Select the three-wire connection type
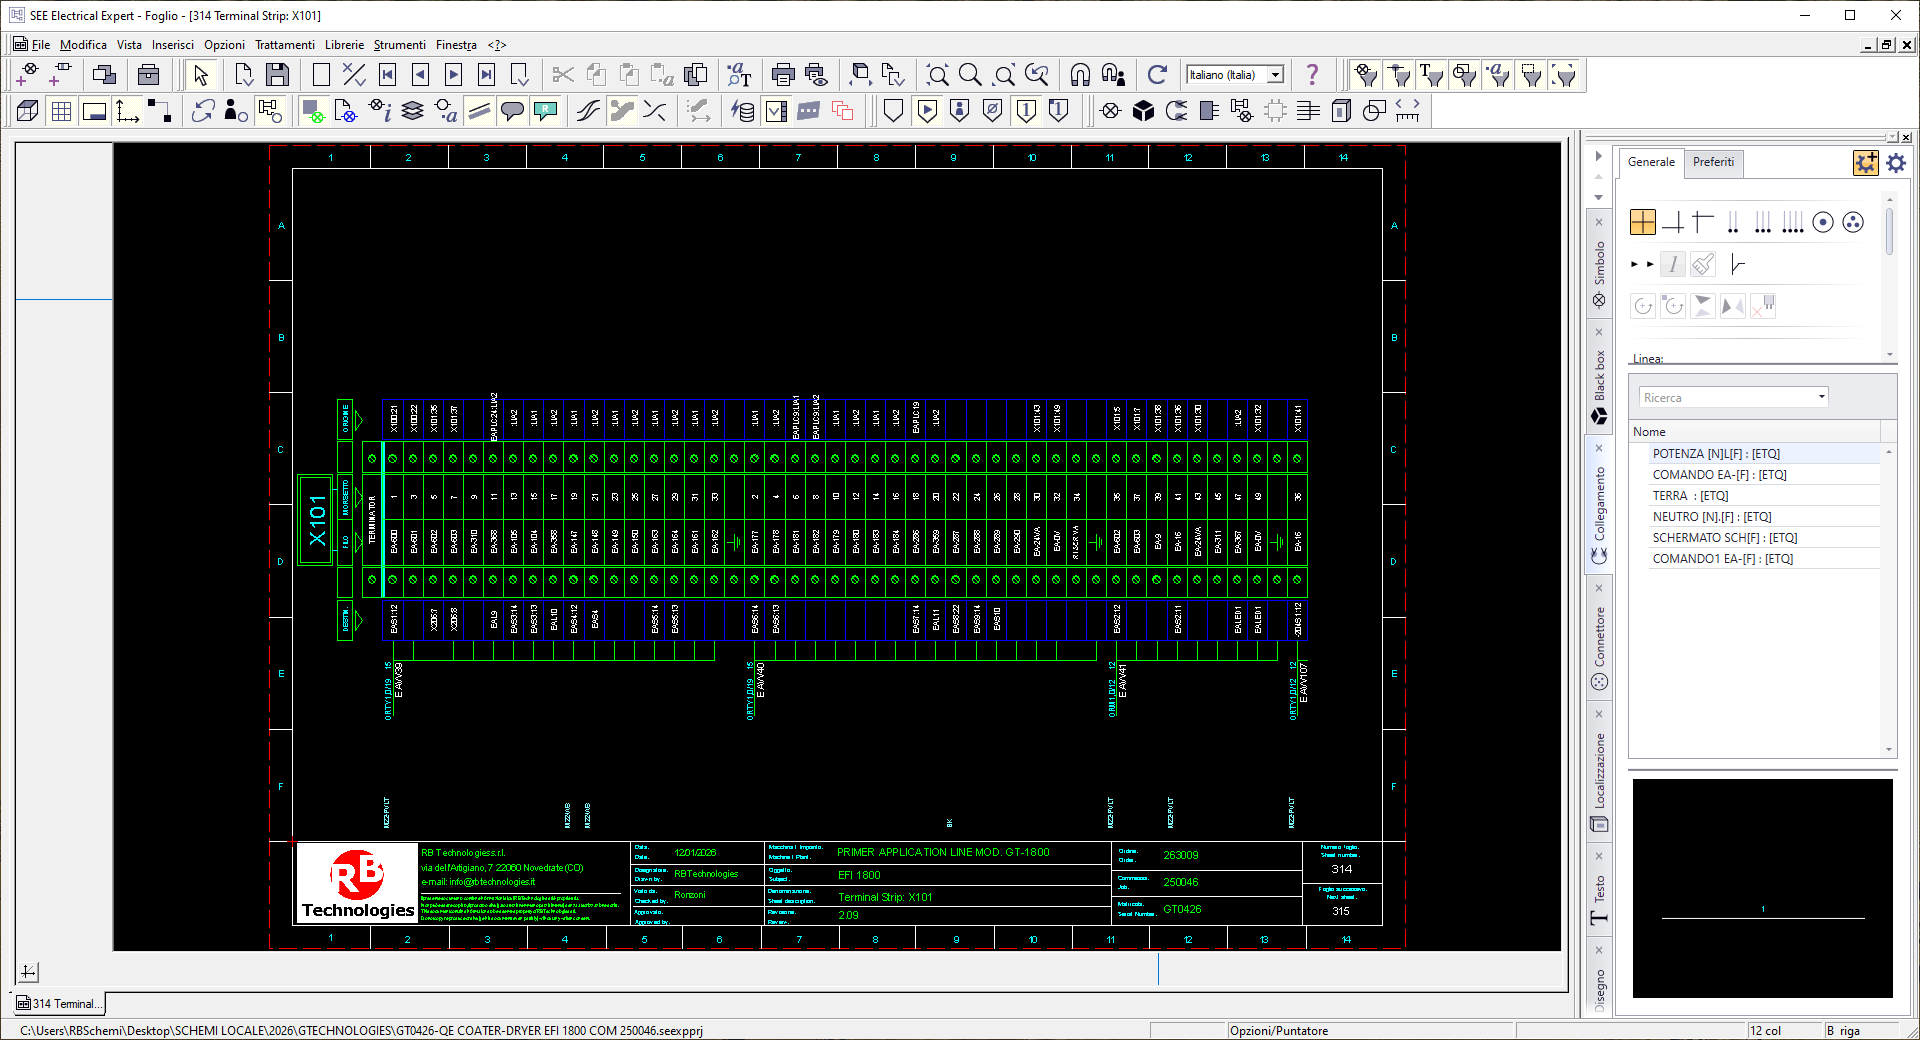This screenshot has height=1040, width=1920. 1763,222
